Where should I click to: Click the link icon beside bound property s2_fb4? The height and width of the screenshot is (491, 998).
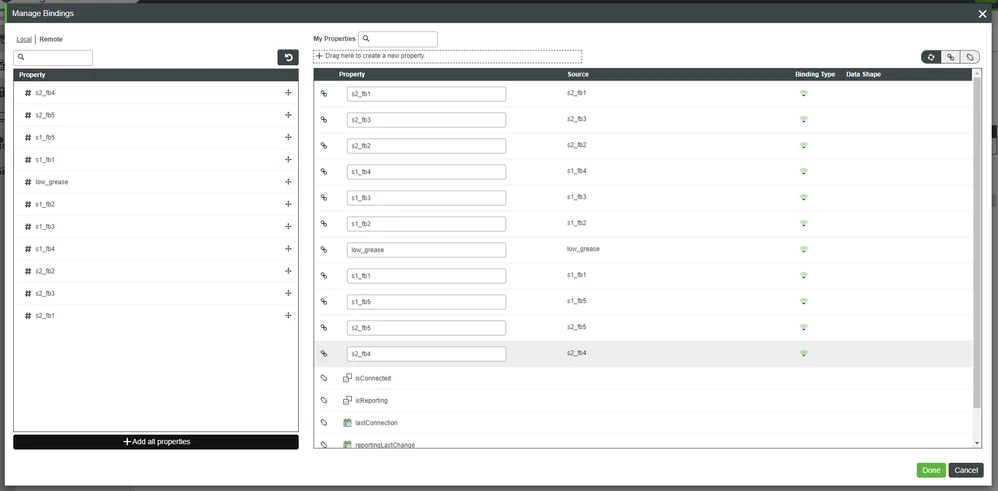(323, 353)
